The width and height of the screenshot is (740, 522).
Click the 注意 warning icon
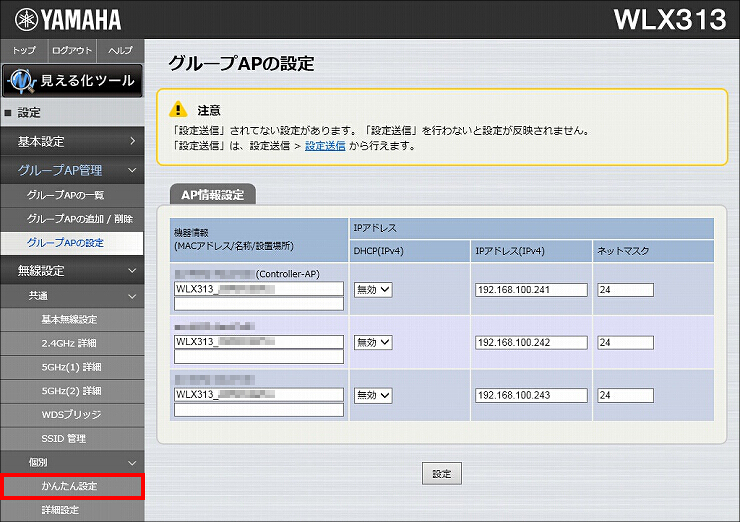pos(178,109)
